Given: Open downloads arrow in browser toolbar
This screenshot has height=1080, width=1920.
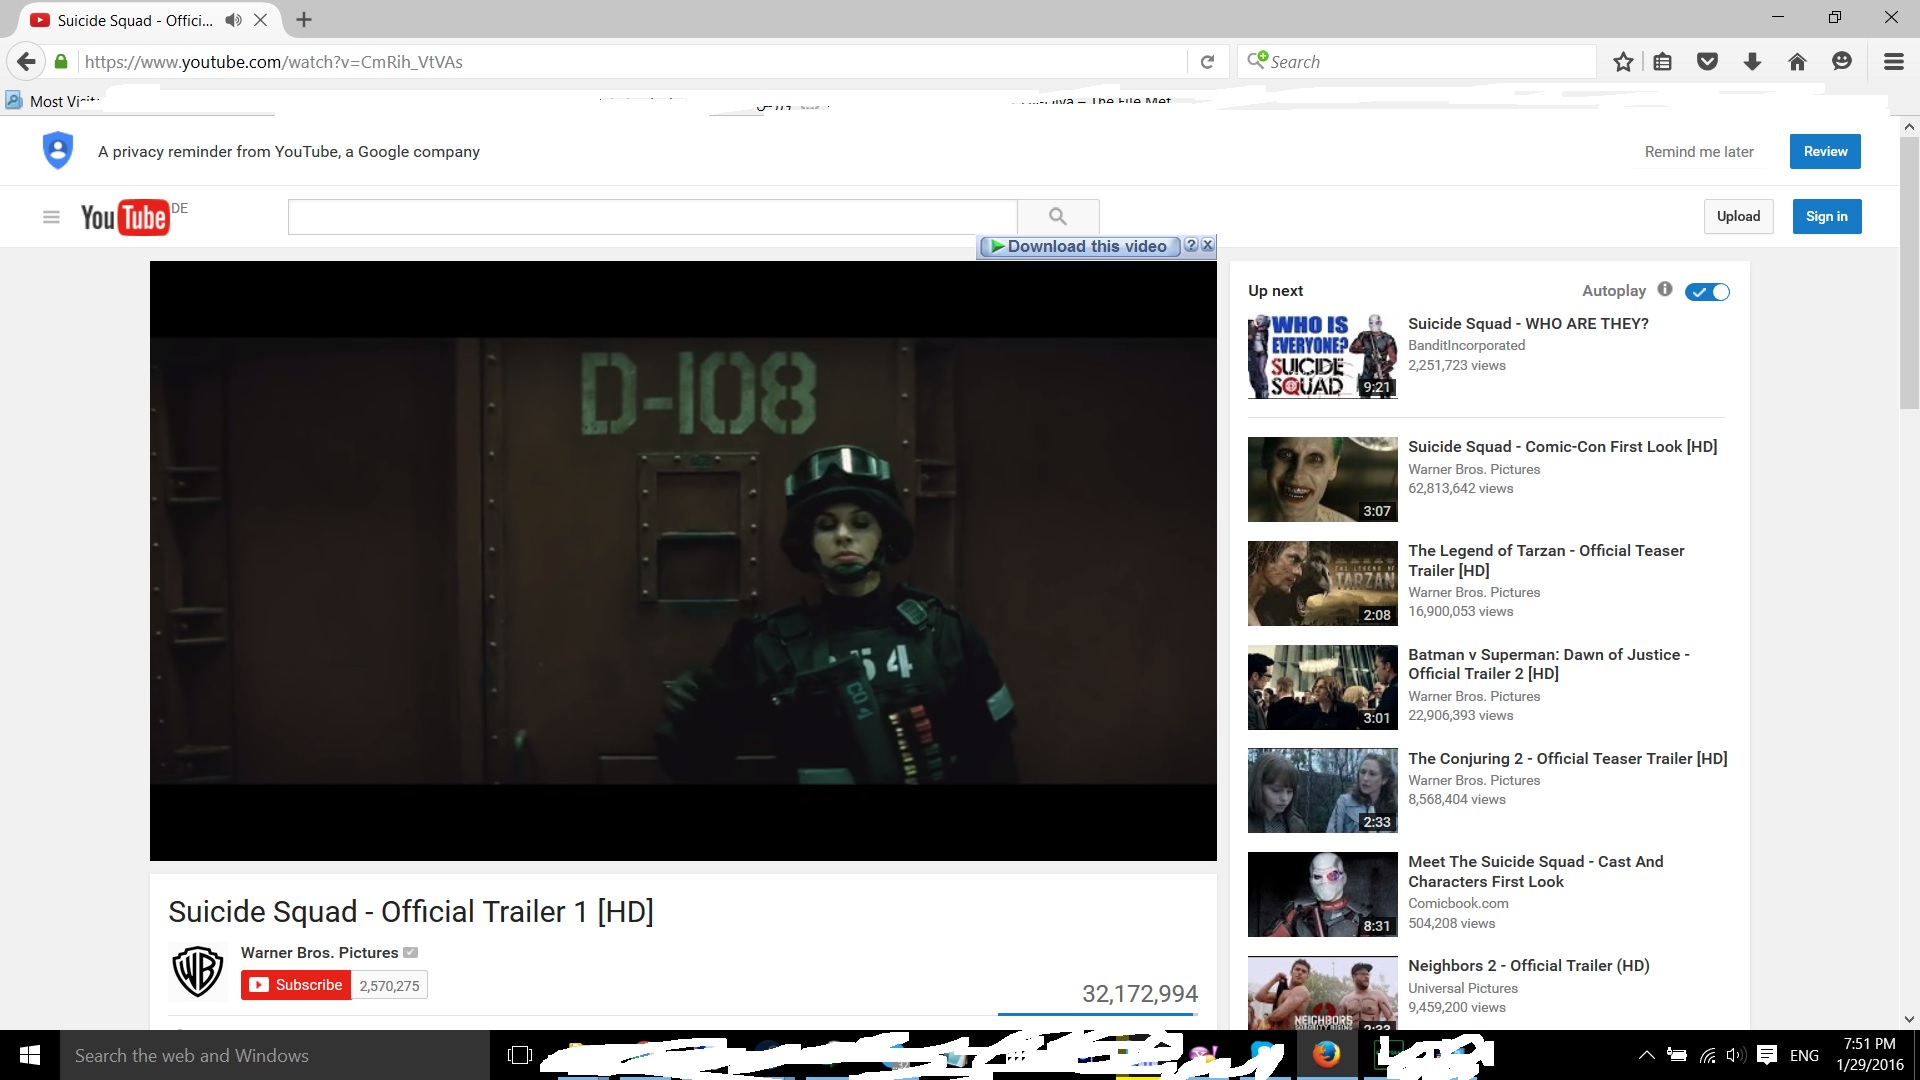Looking at the screenshot, I should pyautogui.click(x=1752, y=62).
